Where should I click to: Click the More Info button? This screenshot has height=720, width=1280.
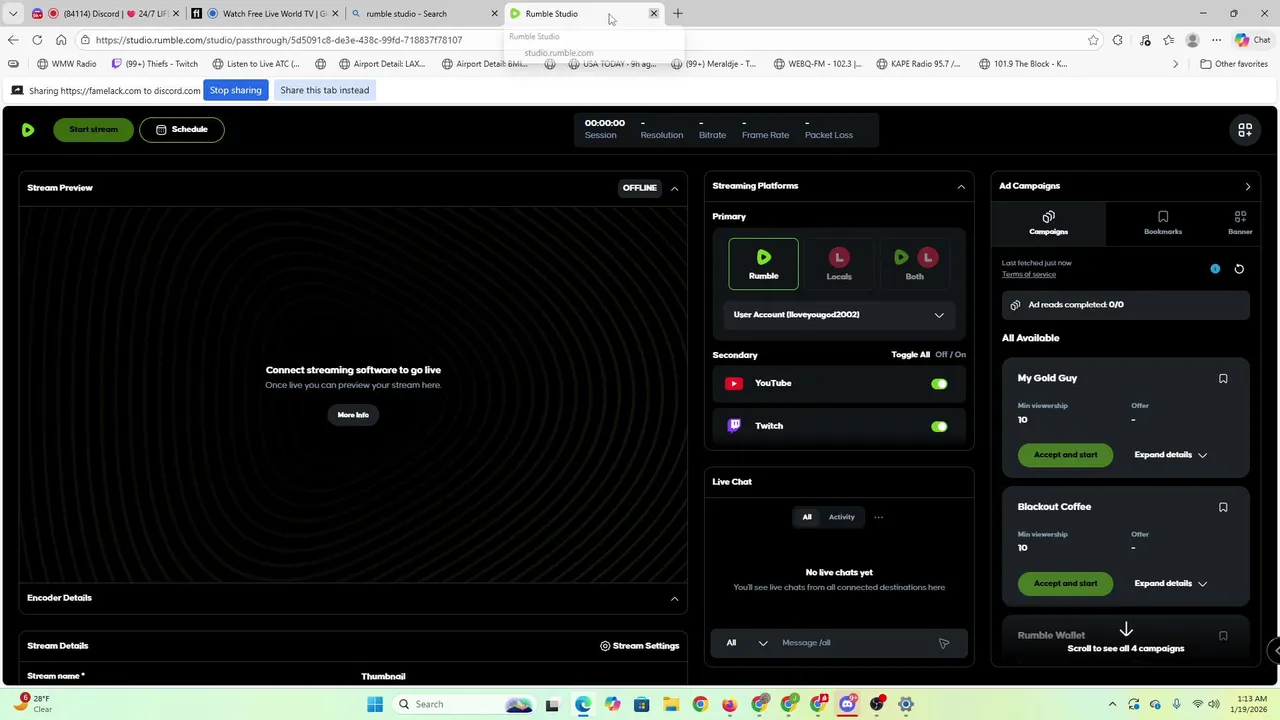click(x=353, y=415)
